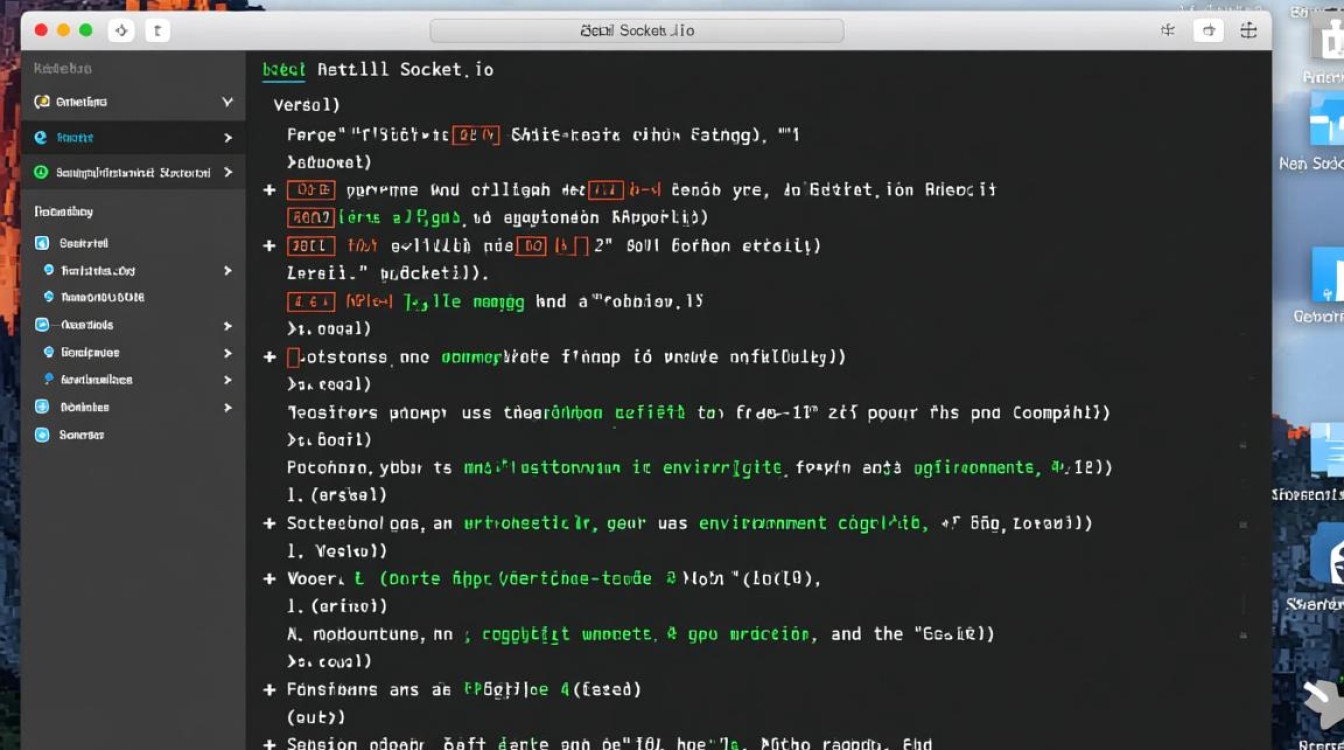Click the diamond-shaped icon button in the title bar
Image resolution: width=1344 pixels, height=750 pixels.
(121, 31)
